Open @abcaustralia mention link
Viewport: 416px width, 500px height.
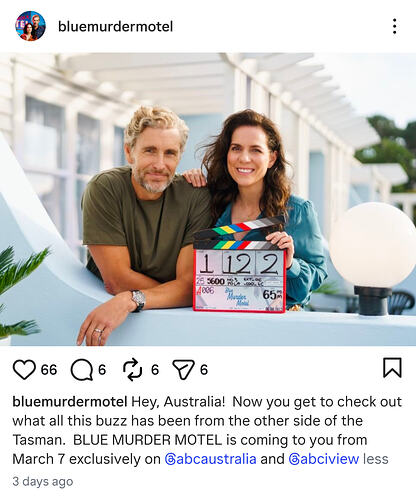point(211,459)
